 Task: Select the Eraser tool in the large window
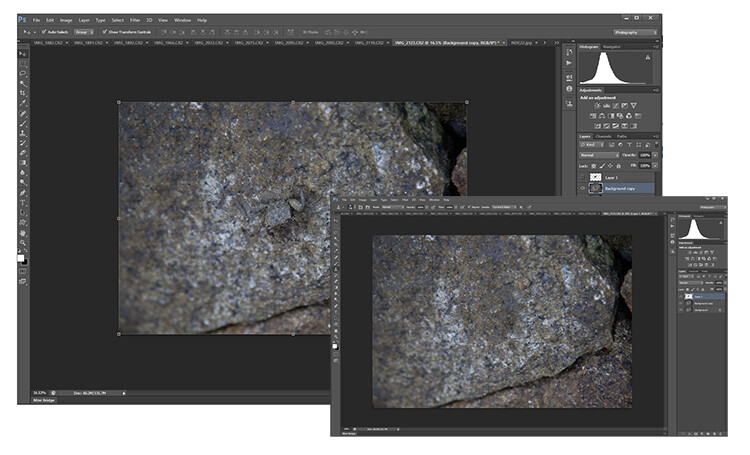tap(22, 153)
